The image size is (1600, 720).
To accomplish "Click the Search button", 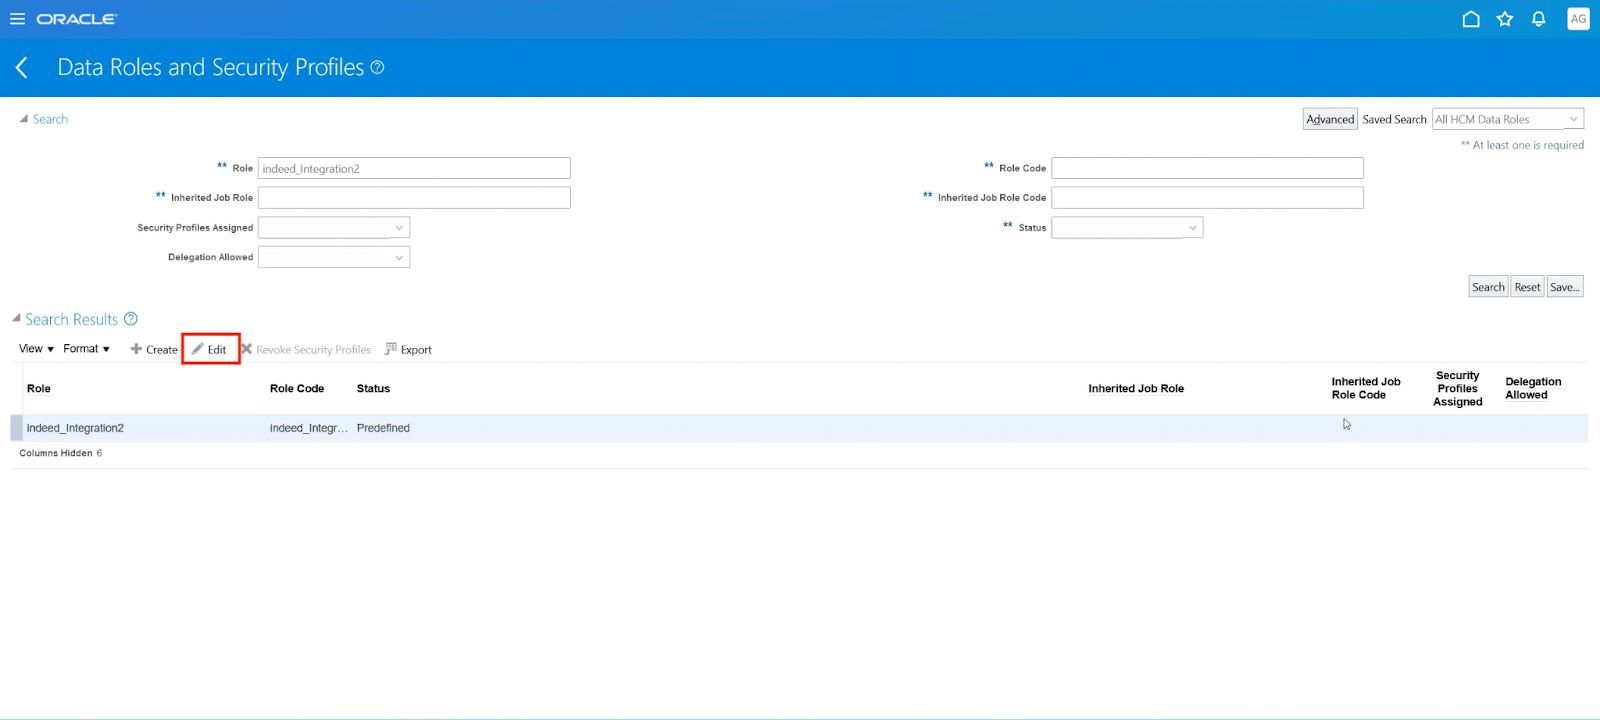I will tap(1488, 287).
